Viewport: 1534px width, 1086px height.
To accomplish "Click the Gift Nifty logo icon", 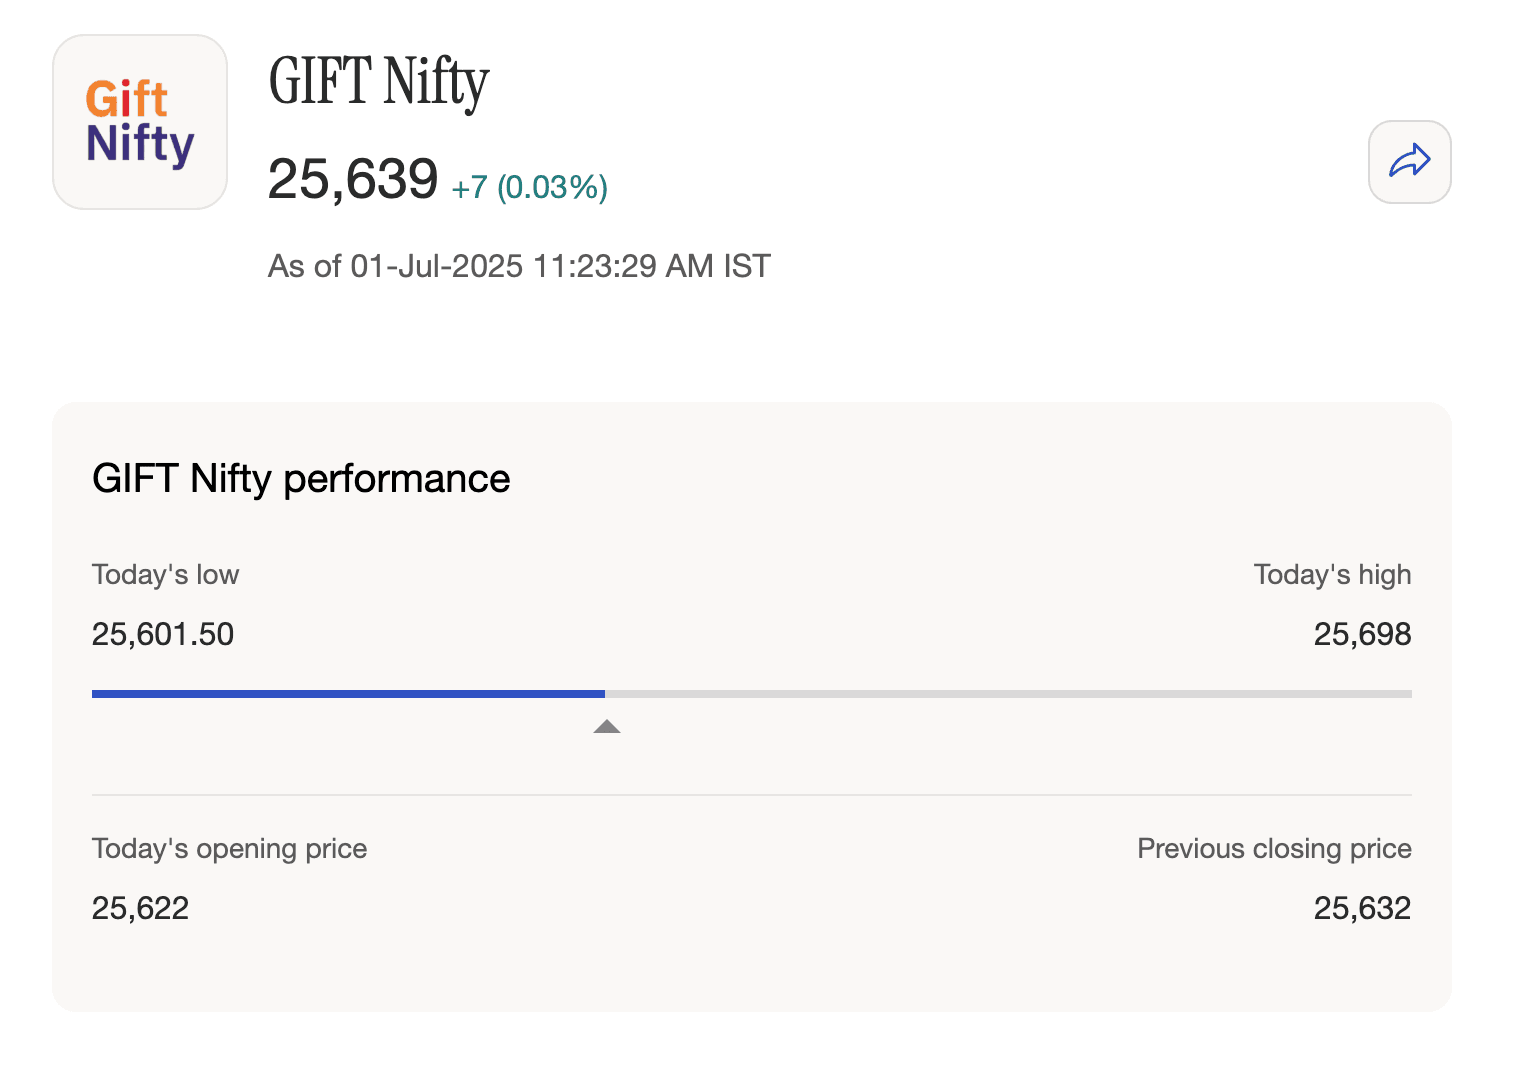I will [x=139, y=121].
